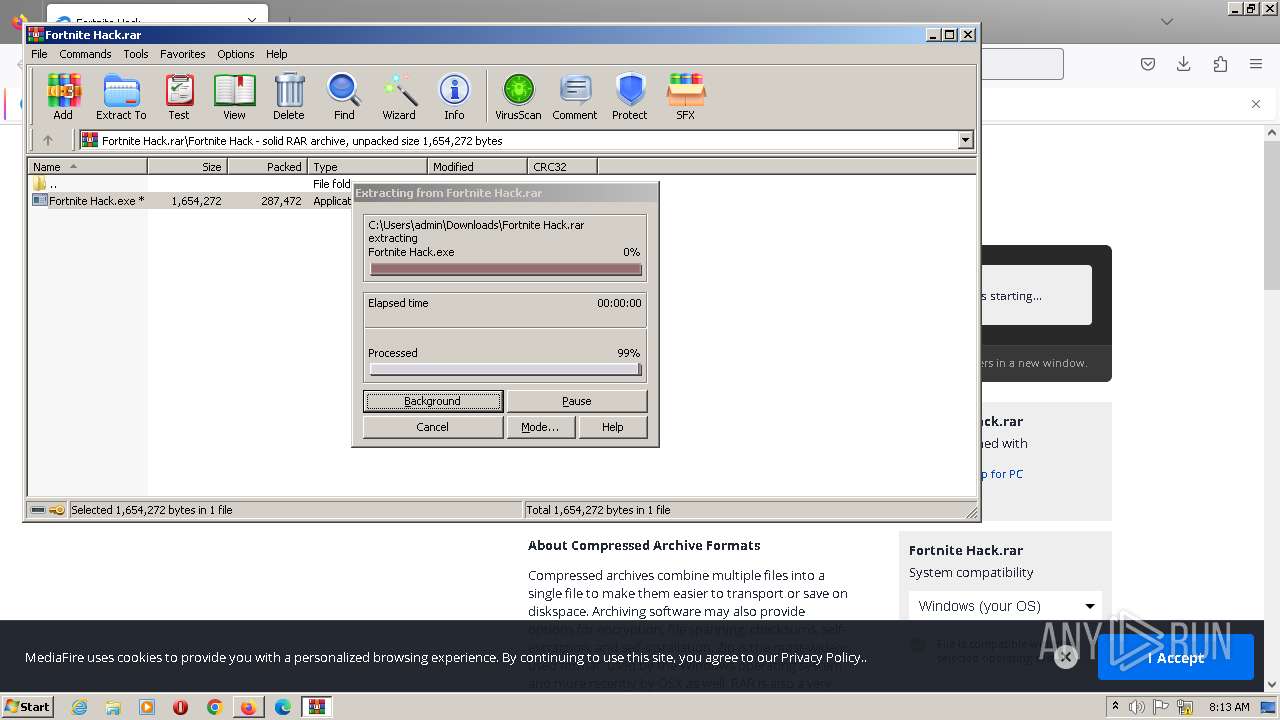Launch Opera from the taskbar

181,707
